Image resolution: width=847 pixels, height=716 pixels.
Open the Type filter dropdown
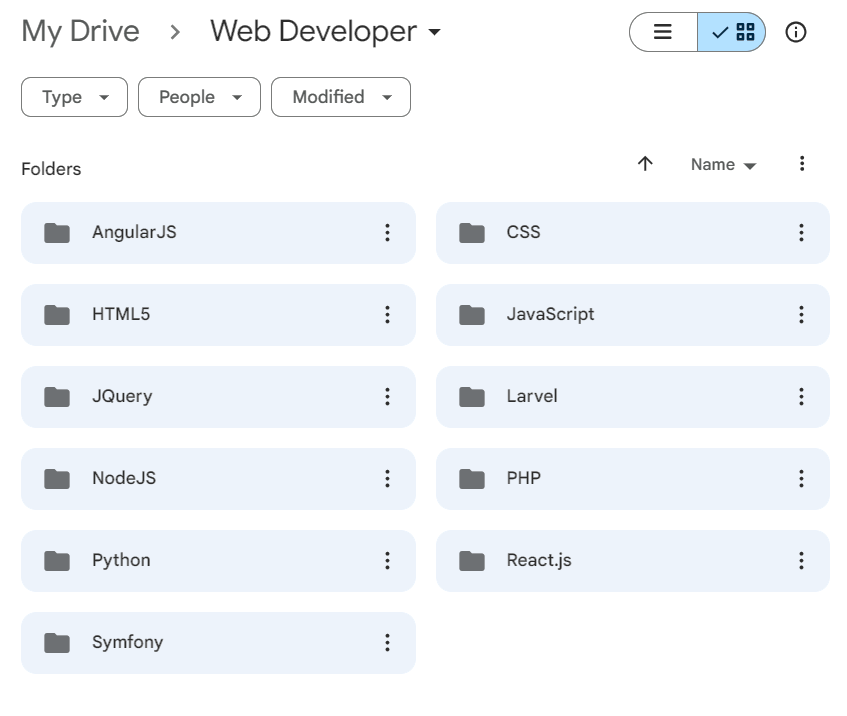(x=75, y=97)
